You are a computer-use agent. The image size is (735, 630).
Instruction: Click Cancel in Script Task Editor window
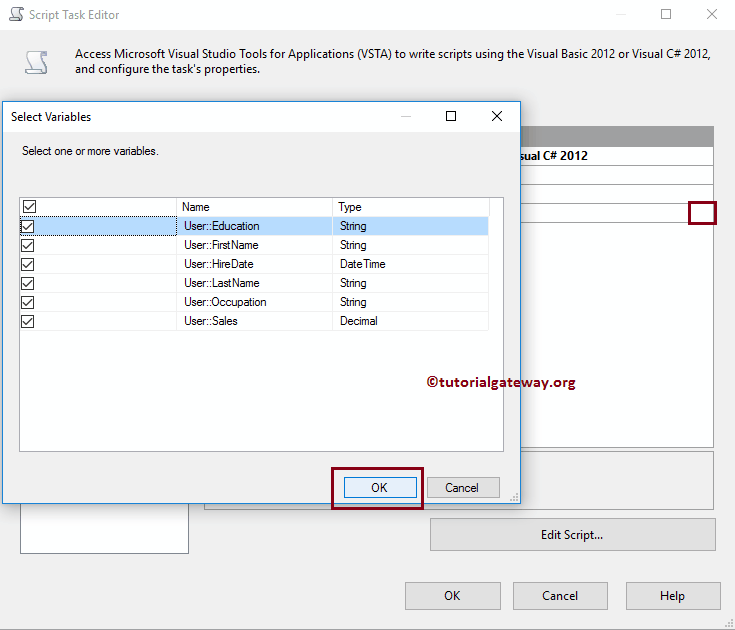[560, 596]
